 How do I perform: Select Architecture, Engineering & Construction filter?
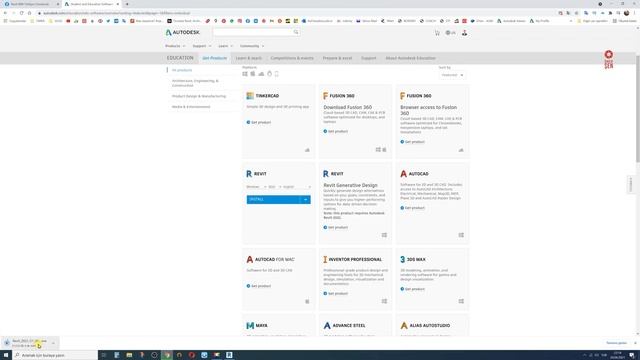pos(195,83)
